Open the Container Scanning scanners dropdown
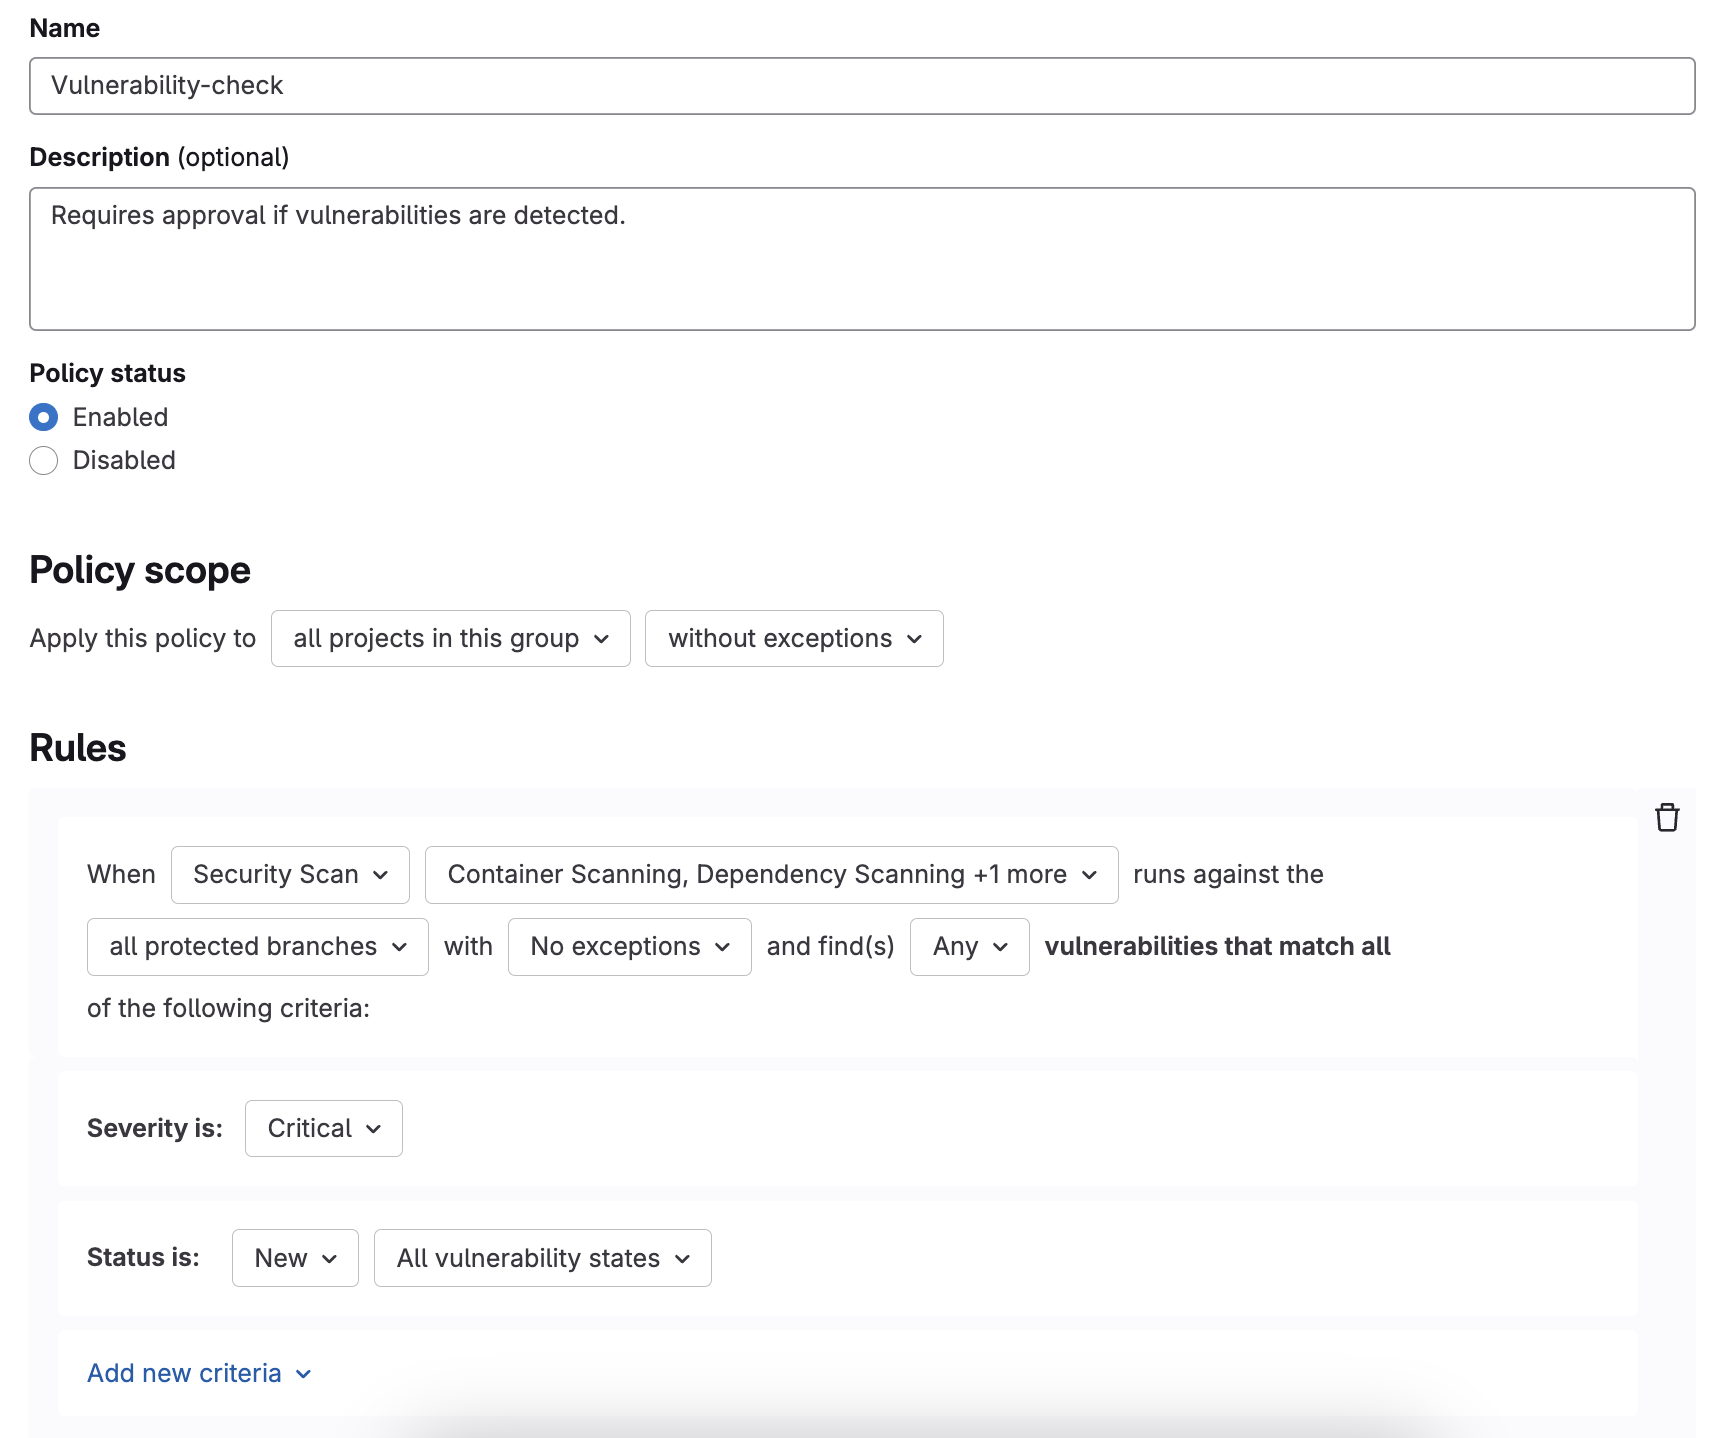1734x1438 pixels. tap(771, 875)
